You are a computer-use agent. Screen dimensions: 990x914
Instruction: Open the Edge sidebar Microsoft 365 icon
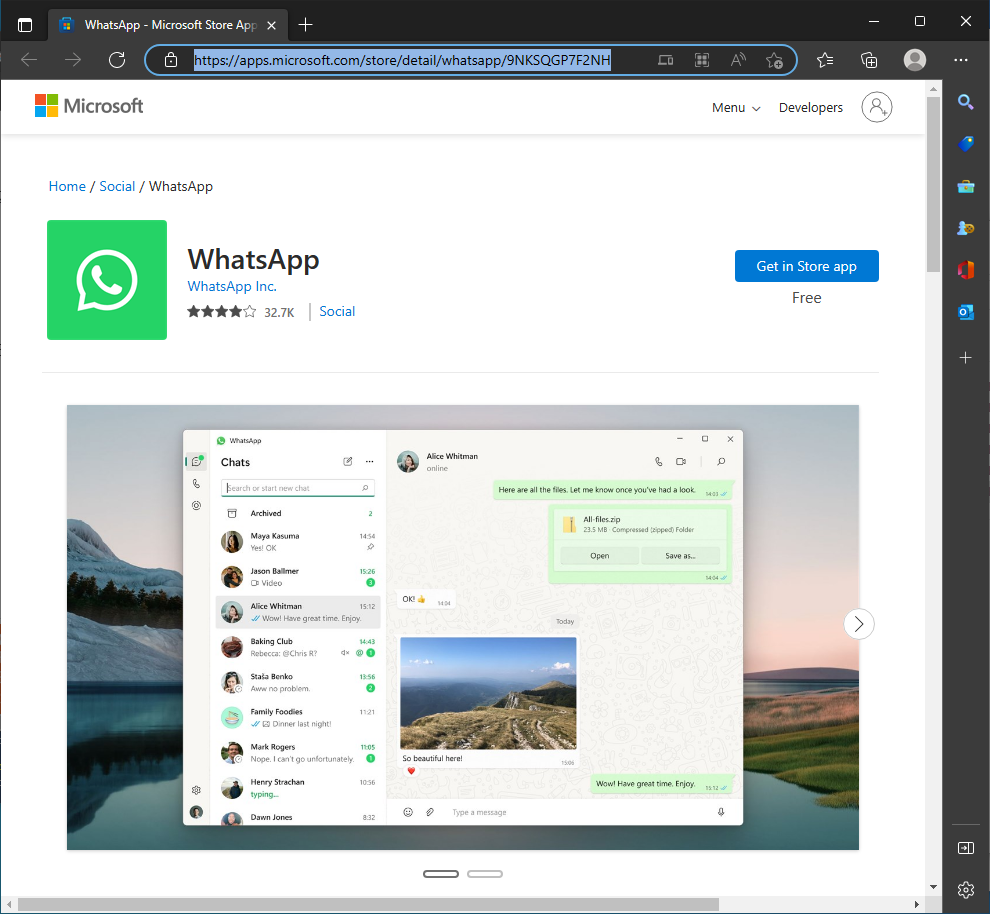(965, 270)
